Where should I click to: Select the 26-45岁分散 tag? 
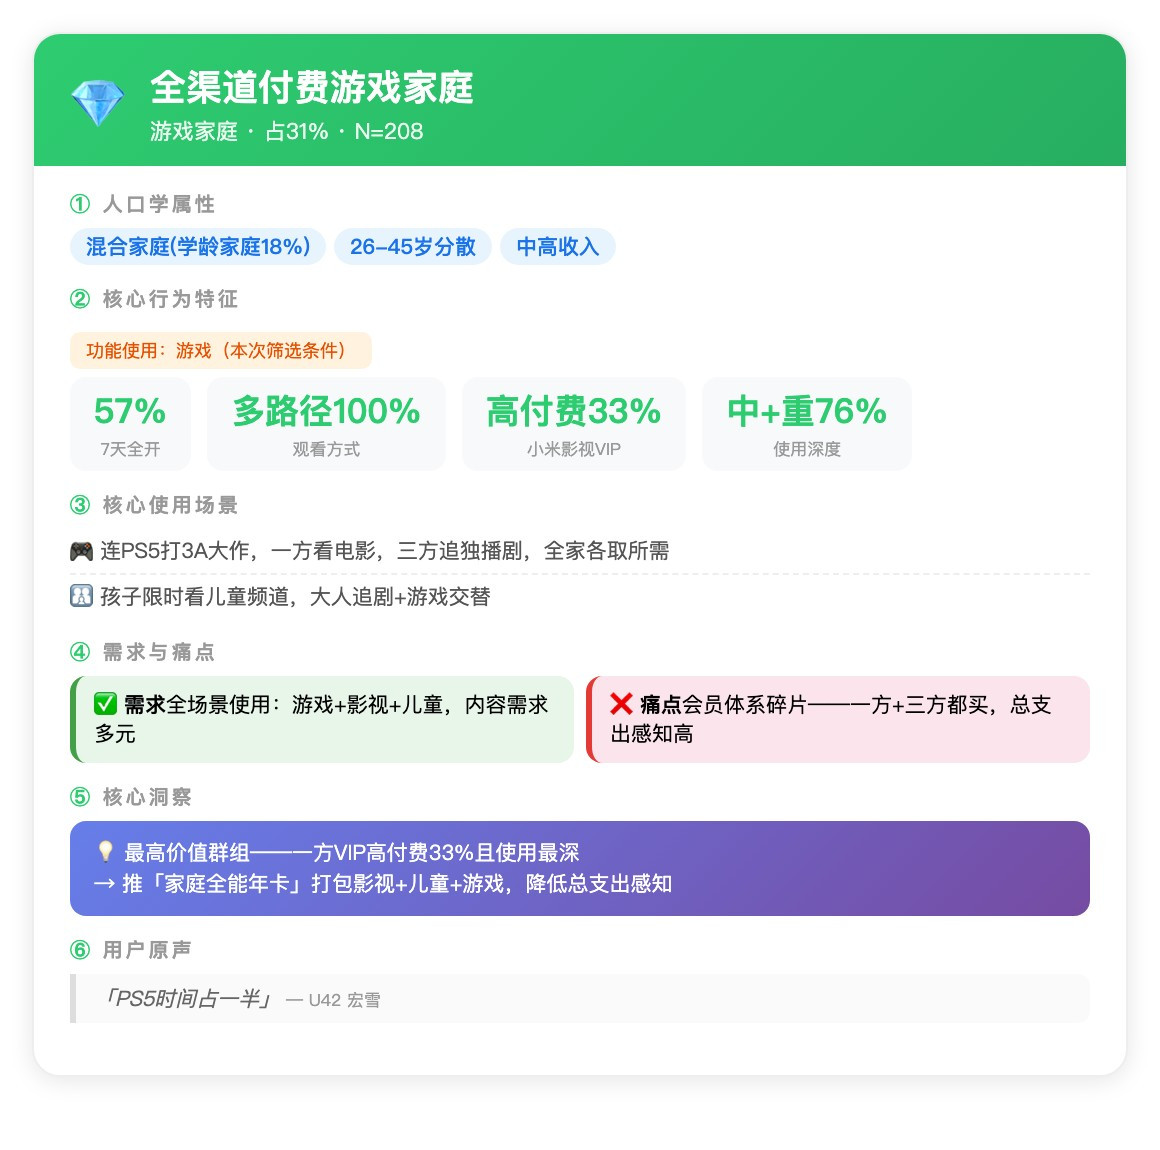pos(413,246)
